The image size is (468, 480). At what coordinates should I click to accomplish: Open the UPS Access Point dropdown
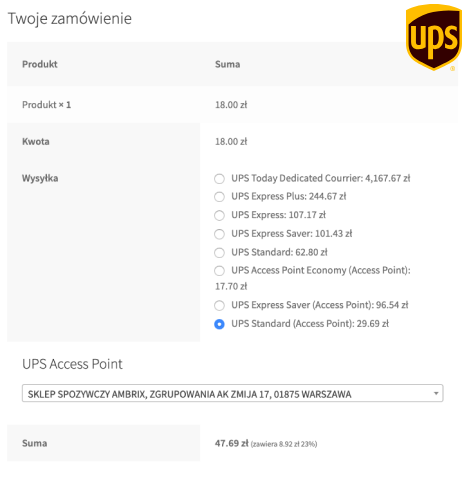tap(232, 393)
